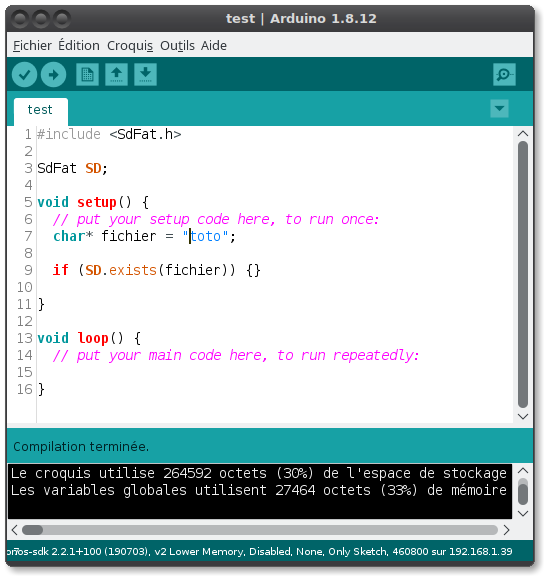Click 'void setup() {' line

coord(93,202)
